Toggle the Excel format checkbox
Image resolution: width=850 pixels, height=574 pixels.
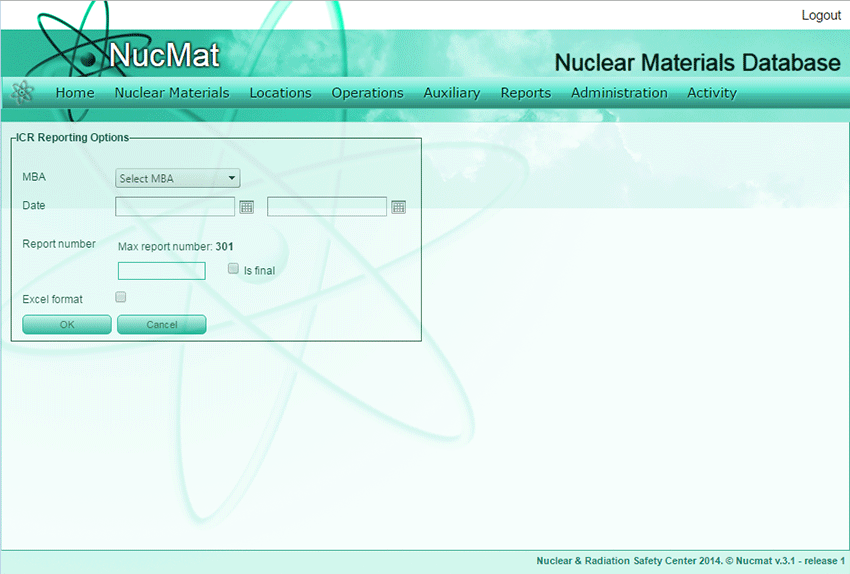[121, 297]
